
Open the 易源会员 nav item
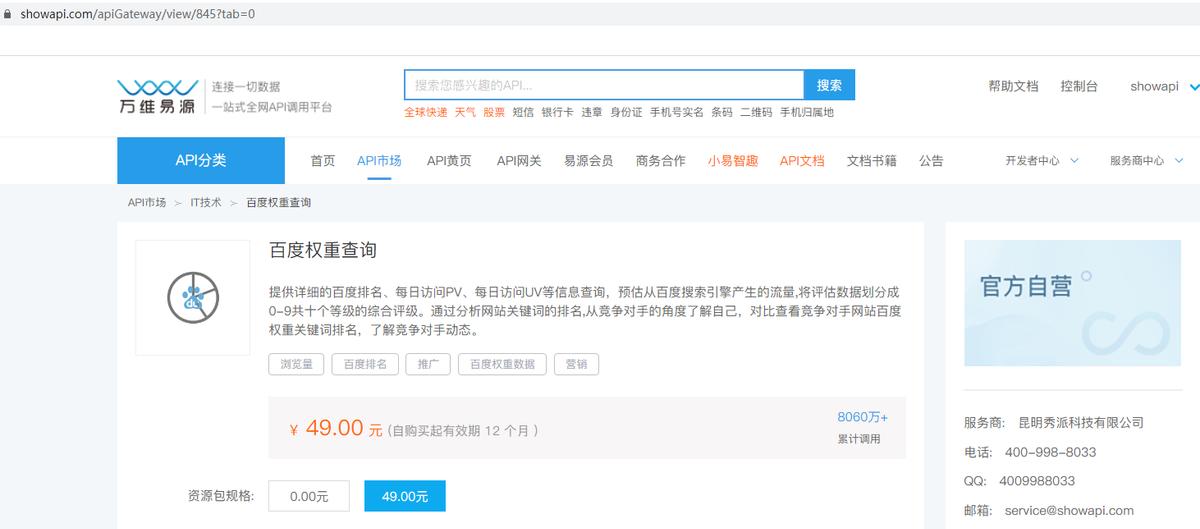[588, 161]
